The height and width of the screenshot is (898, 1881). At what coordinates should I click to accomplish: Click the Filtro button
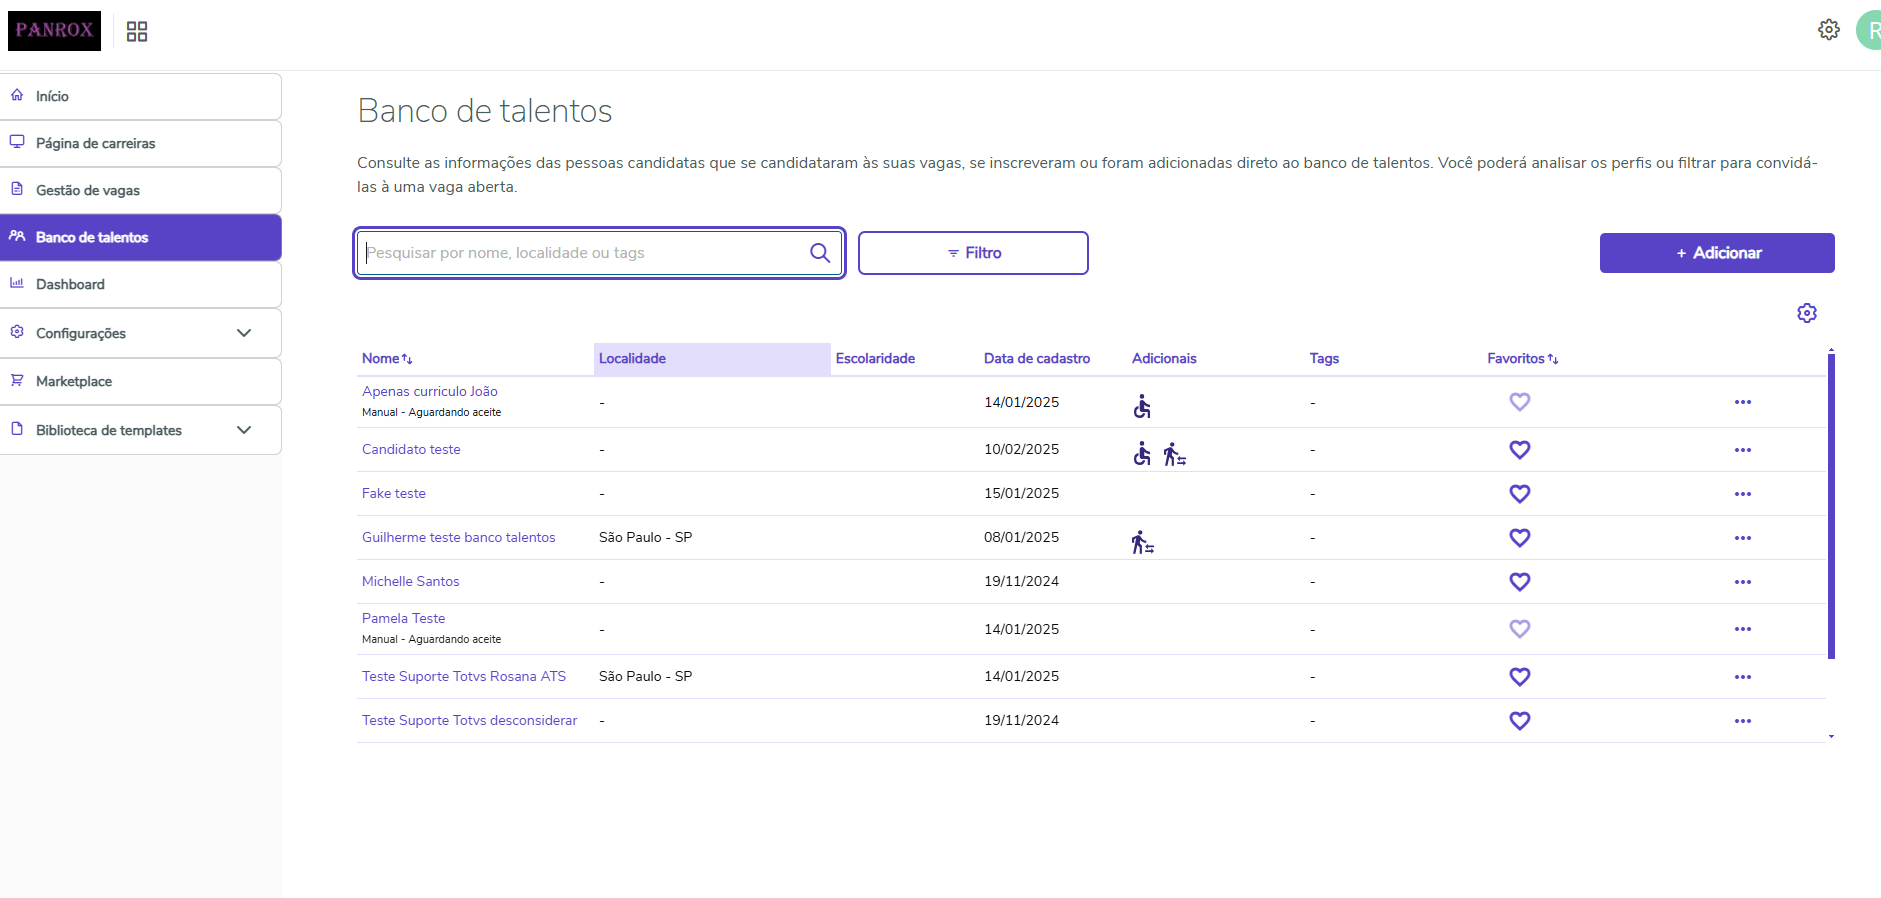(x=973, y=253)
